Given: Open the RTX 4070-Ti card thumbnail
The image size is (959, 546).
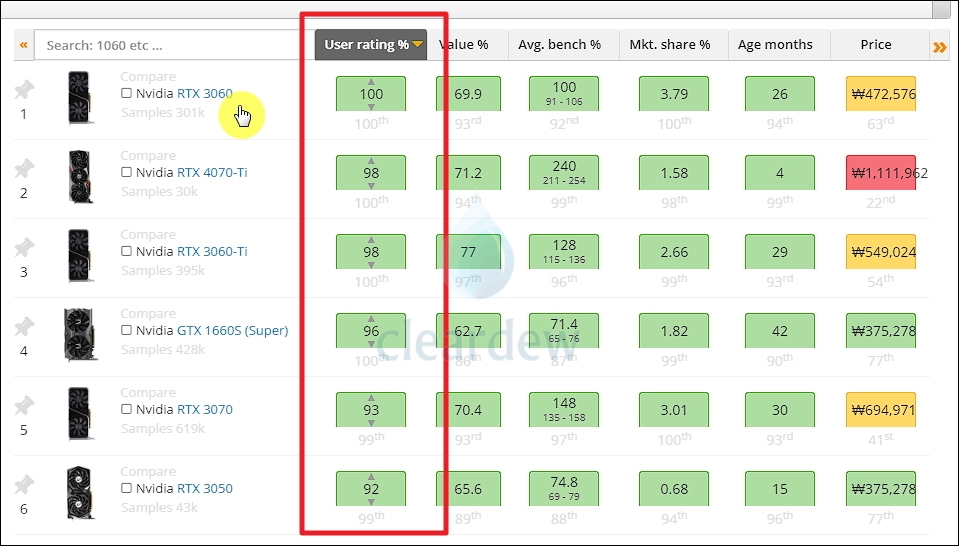Looking at the screenshot, I should click(80, 177).
